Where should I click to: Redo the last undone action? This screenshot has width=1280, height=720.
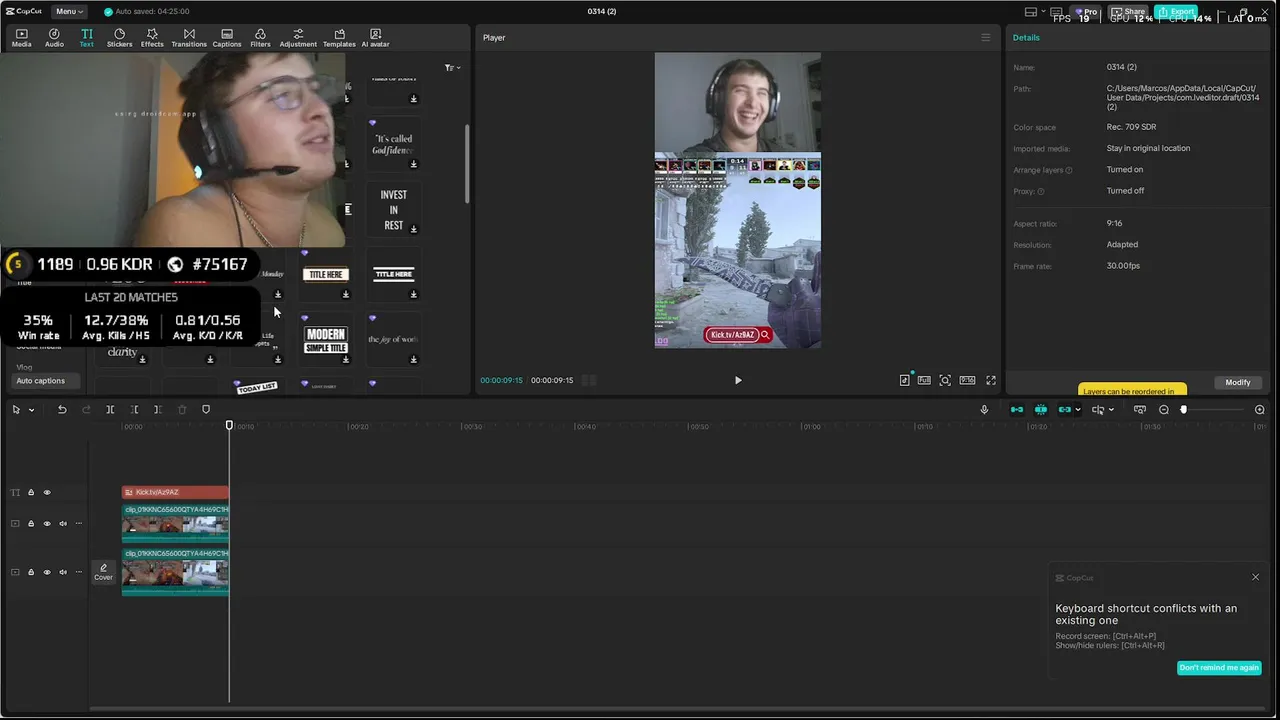coord(86,410)
